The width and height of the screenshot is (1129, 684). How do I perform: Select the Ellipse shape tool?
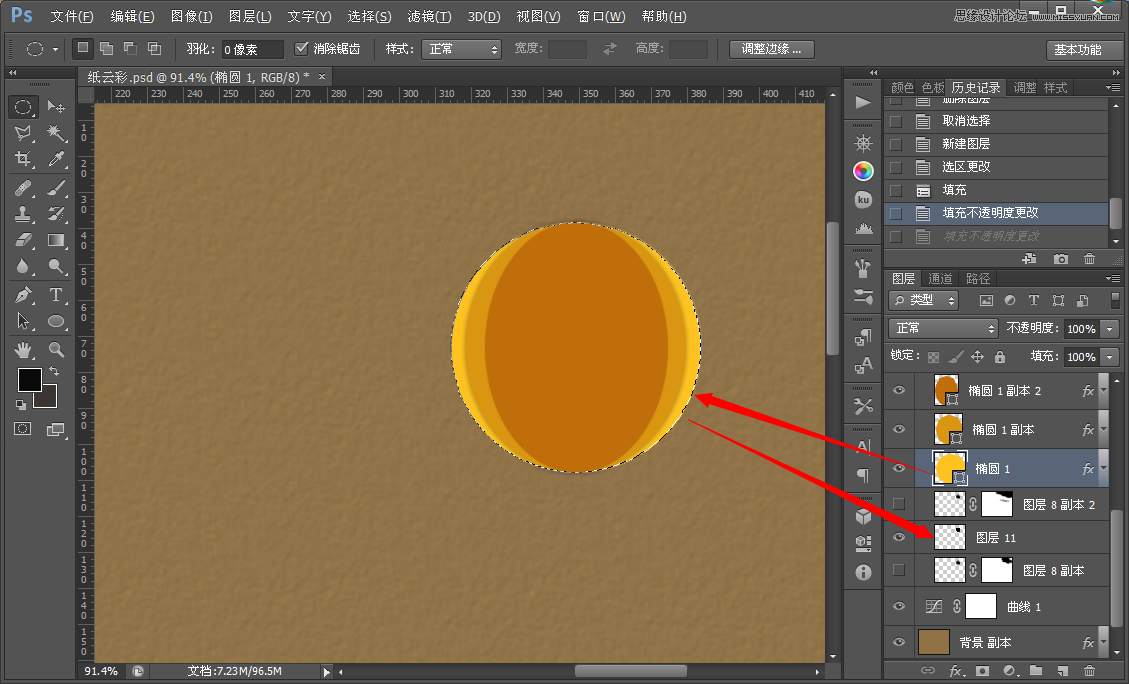[56, 321]
